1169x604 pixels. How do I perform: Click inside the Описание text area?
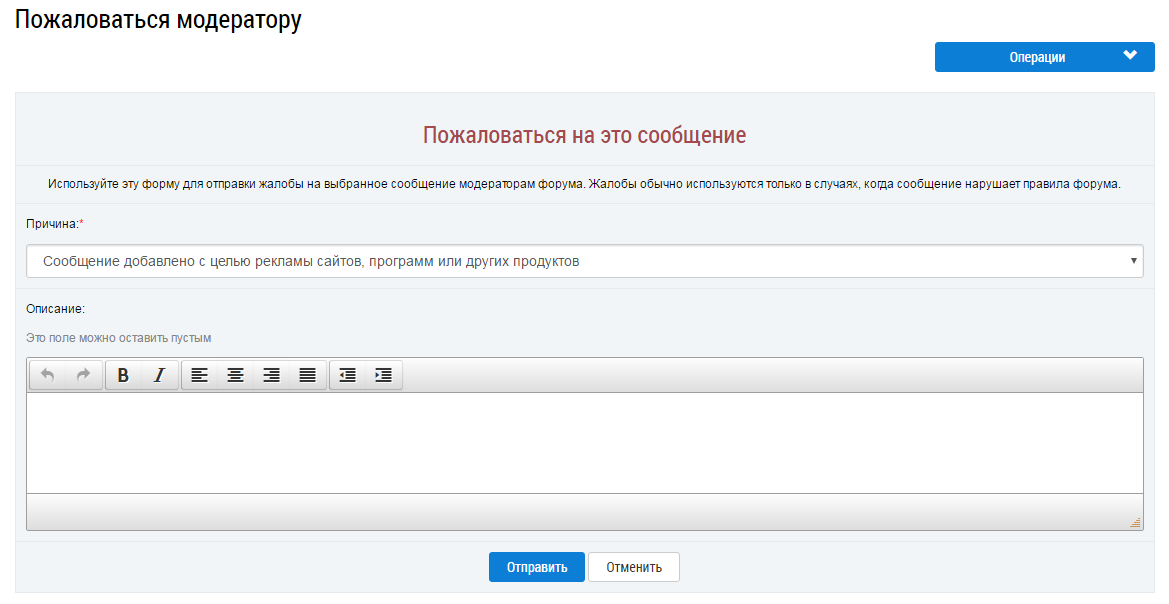(584, 442)
